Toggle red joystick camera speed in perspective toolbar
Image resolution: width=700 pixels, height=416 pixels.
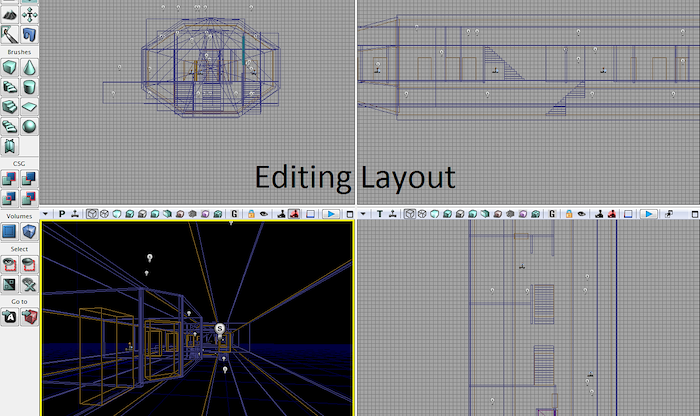(294, 214)
